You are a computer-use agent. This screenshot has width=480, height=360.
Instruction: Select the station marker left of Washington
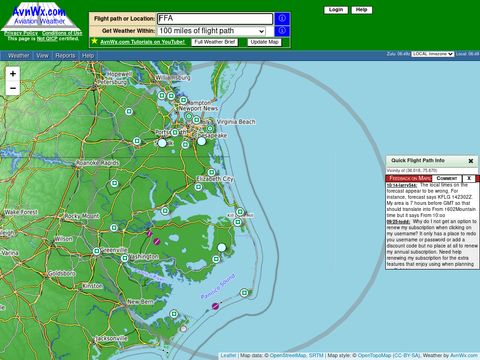pyautogui.click(x=125, y=258)
